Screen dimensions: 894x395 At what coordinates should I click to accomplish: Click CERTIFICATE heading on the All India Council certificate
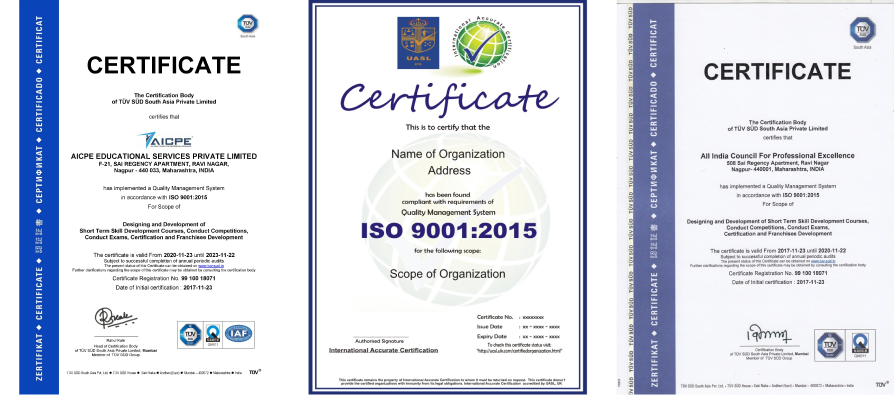(777, 71)
